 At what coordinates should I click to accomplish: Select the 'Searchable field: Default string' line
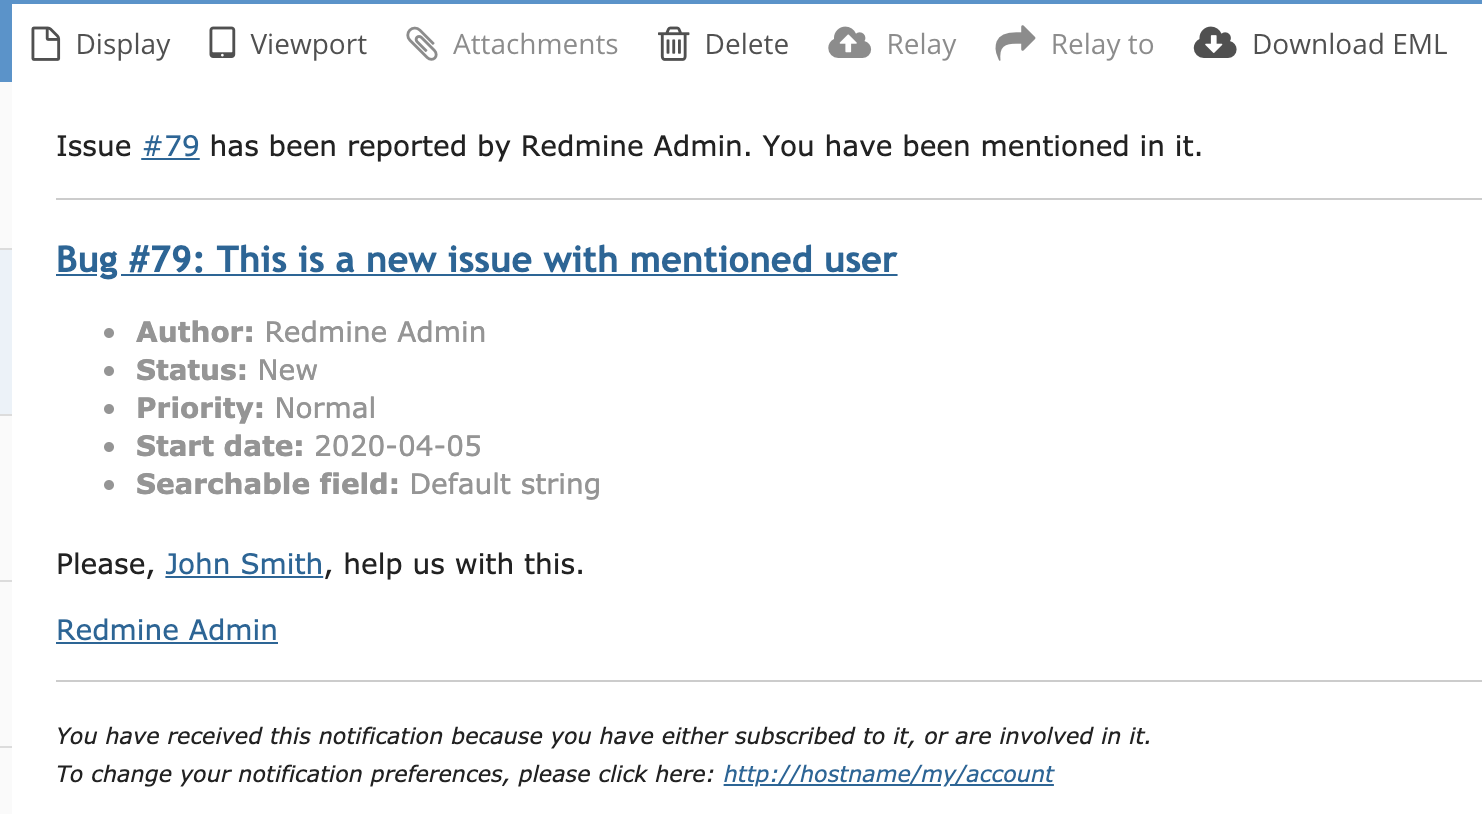(368, 484)
